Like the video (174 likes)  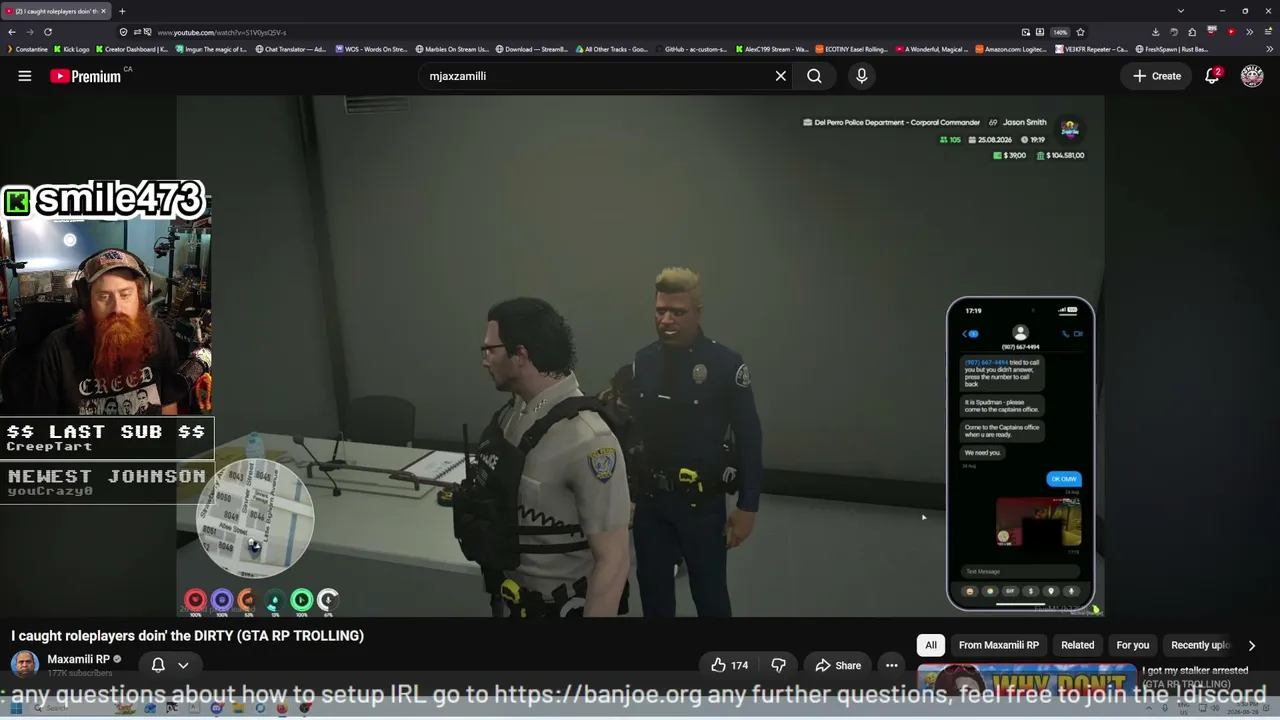(x=729, y=665)
